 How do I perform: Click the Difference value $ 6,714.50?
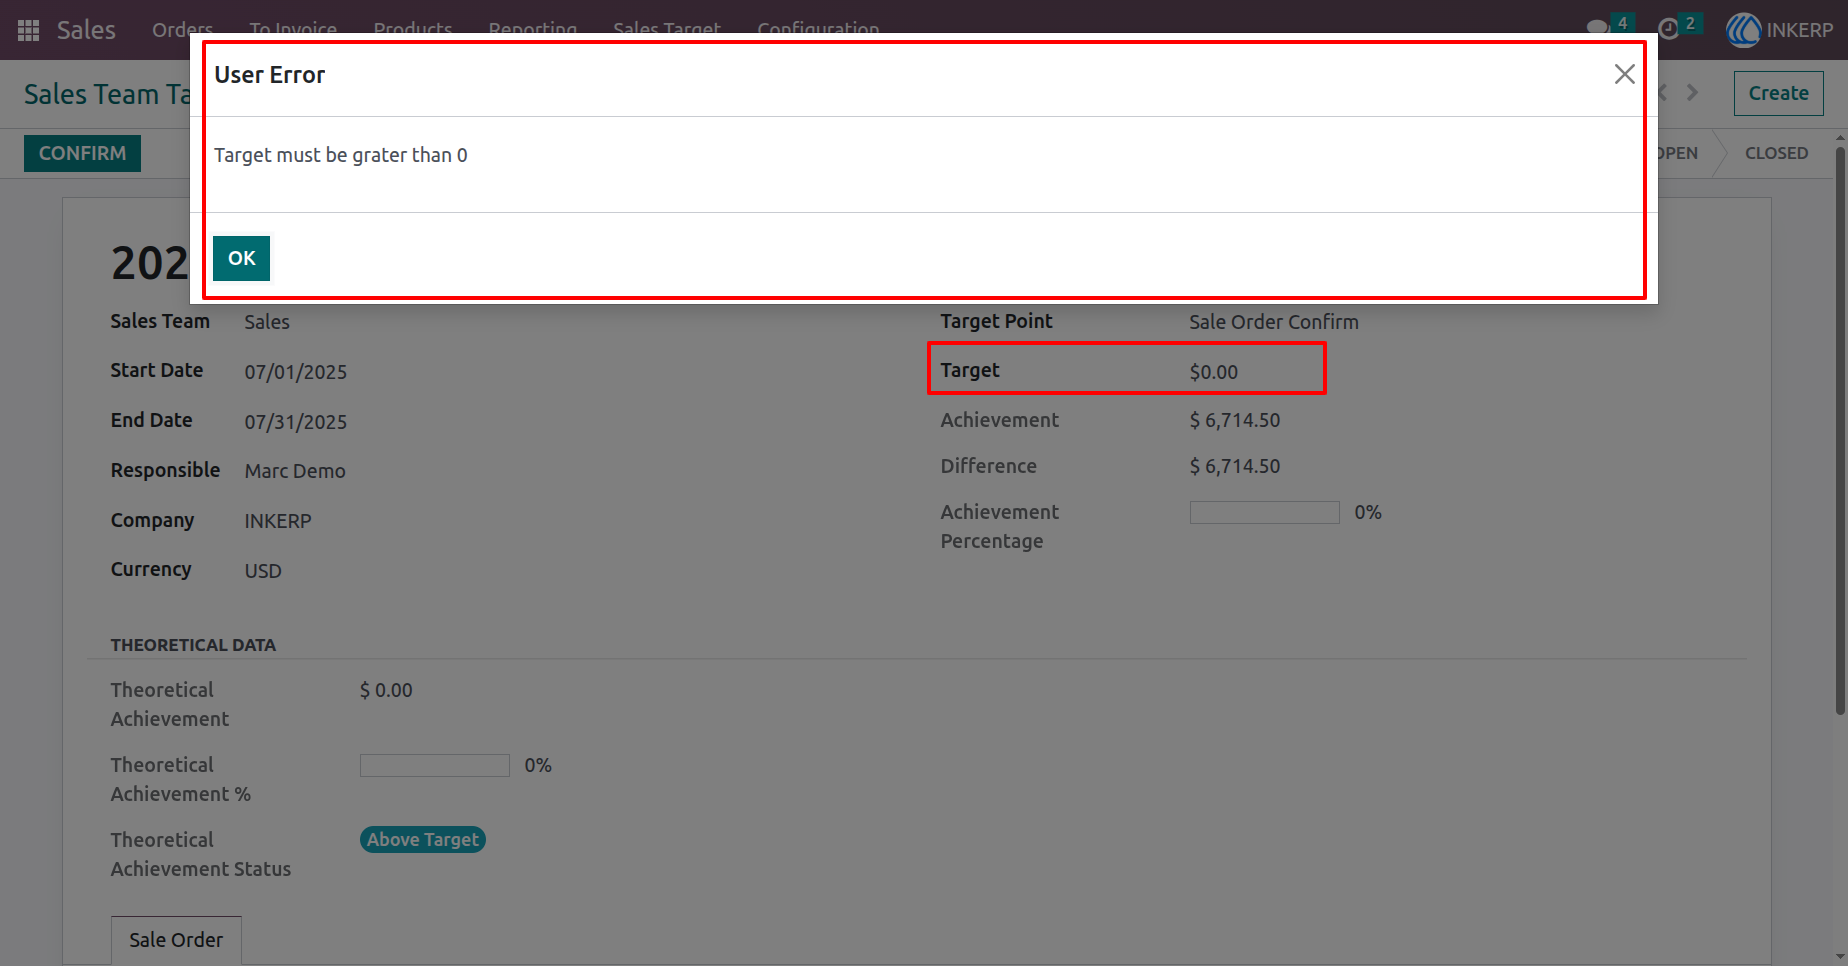point(1235,466)
